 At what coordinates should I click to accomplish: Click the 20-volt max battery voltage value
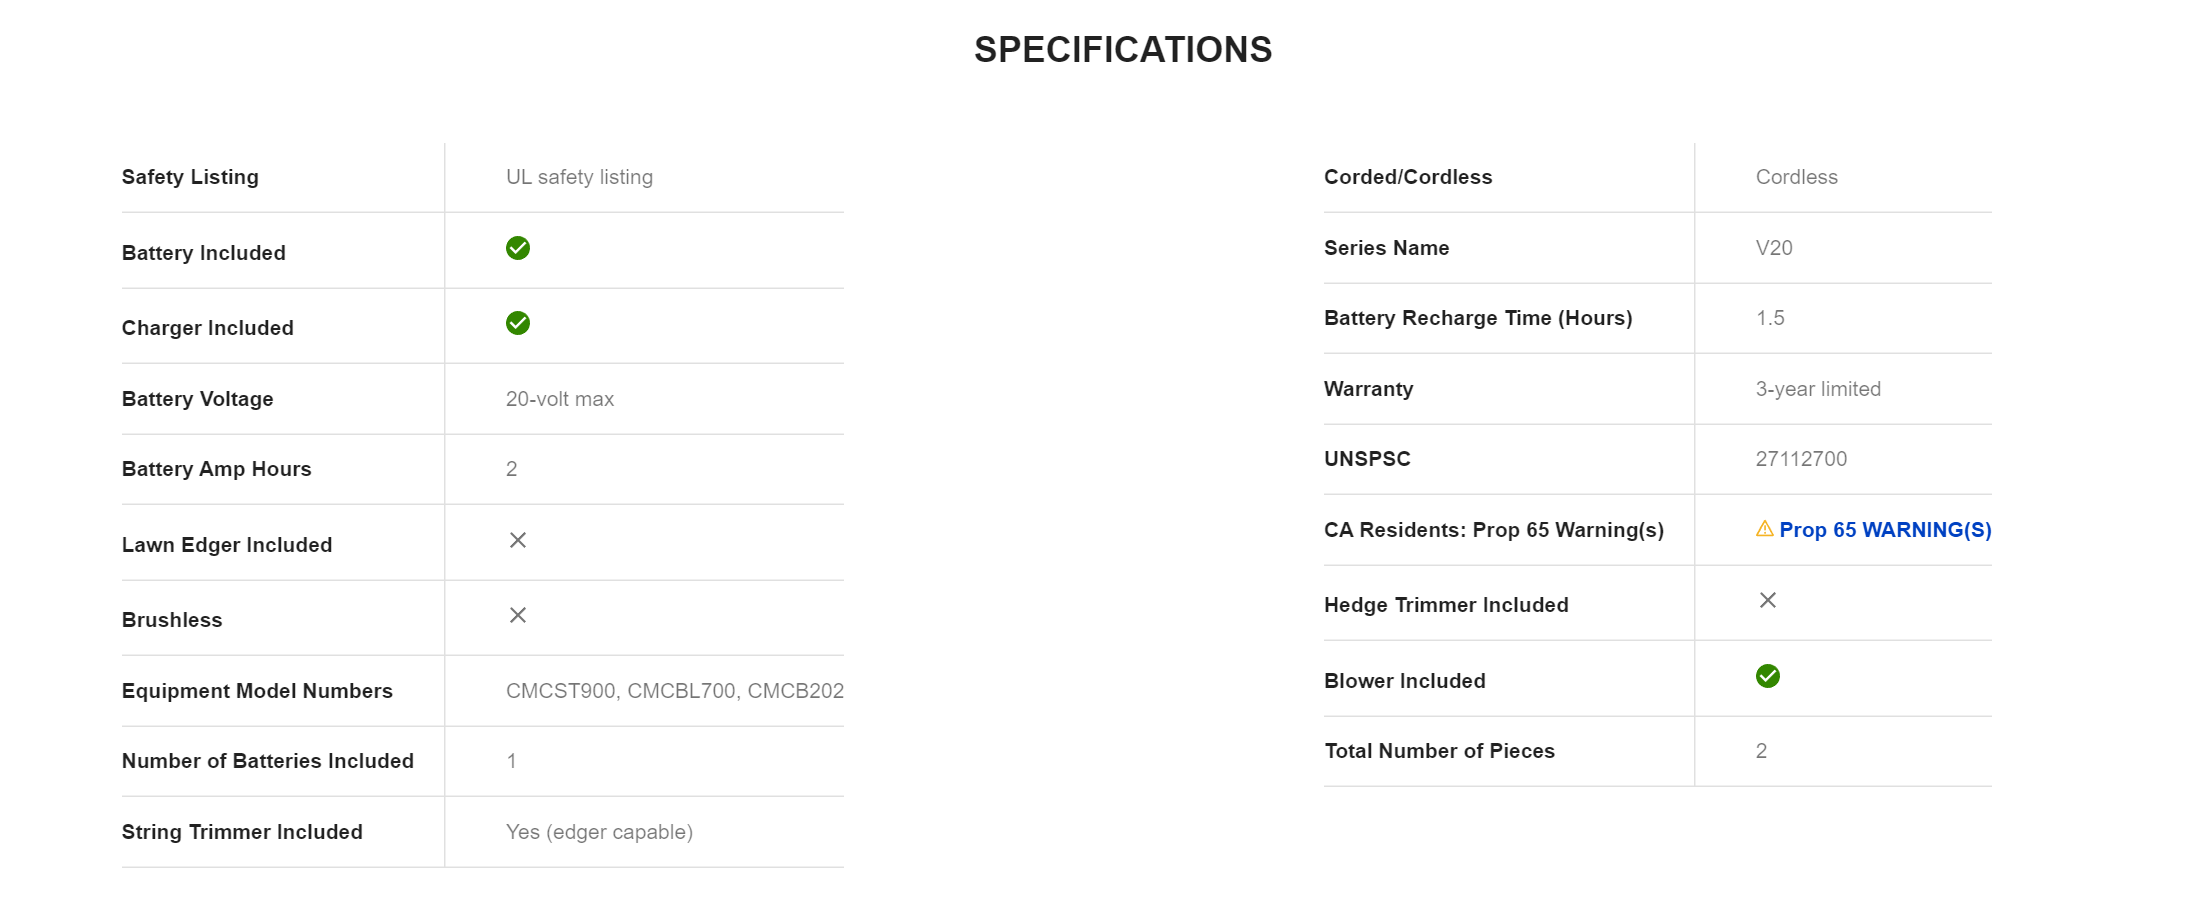click(x=560, y=399)
